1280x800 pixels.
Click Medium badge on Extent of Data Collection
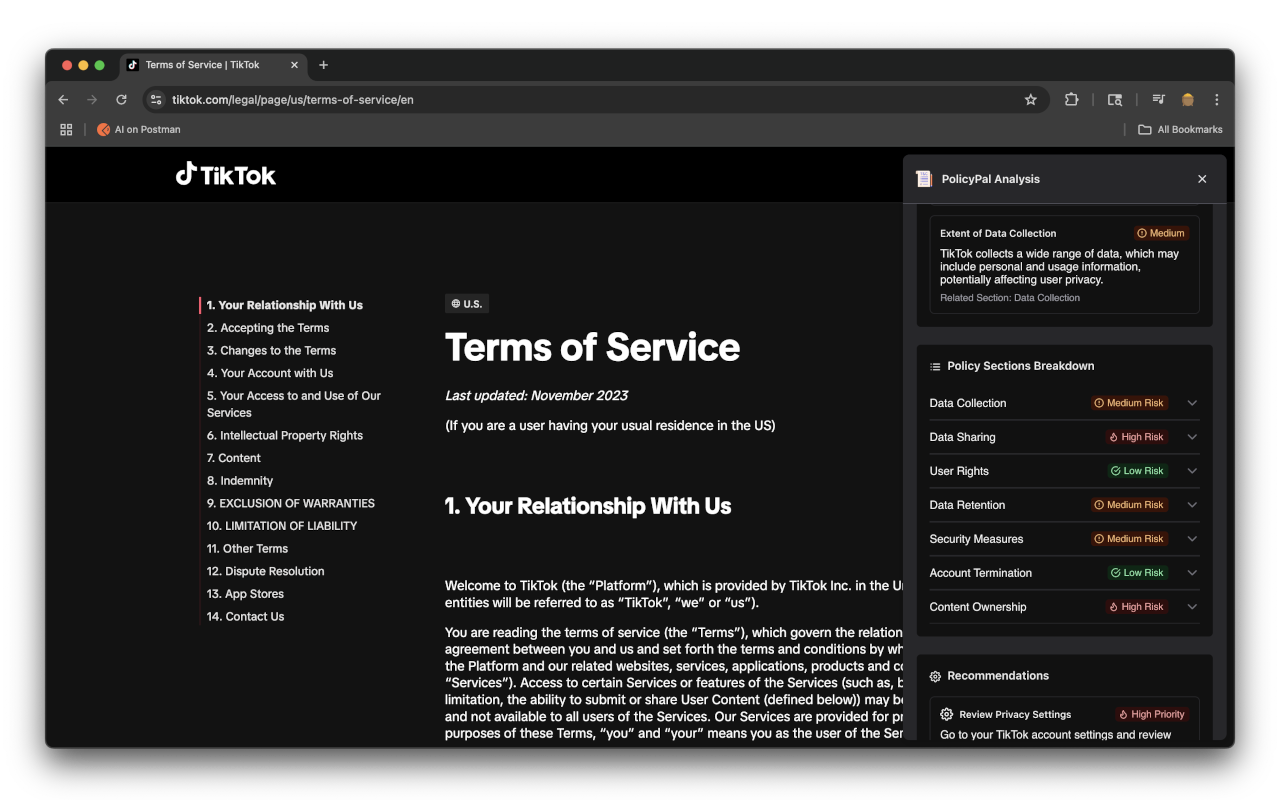[1161, 233]
